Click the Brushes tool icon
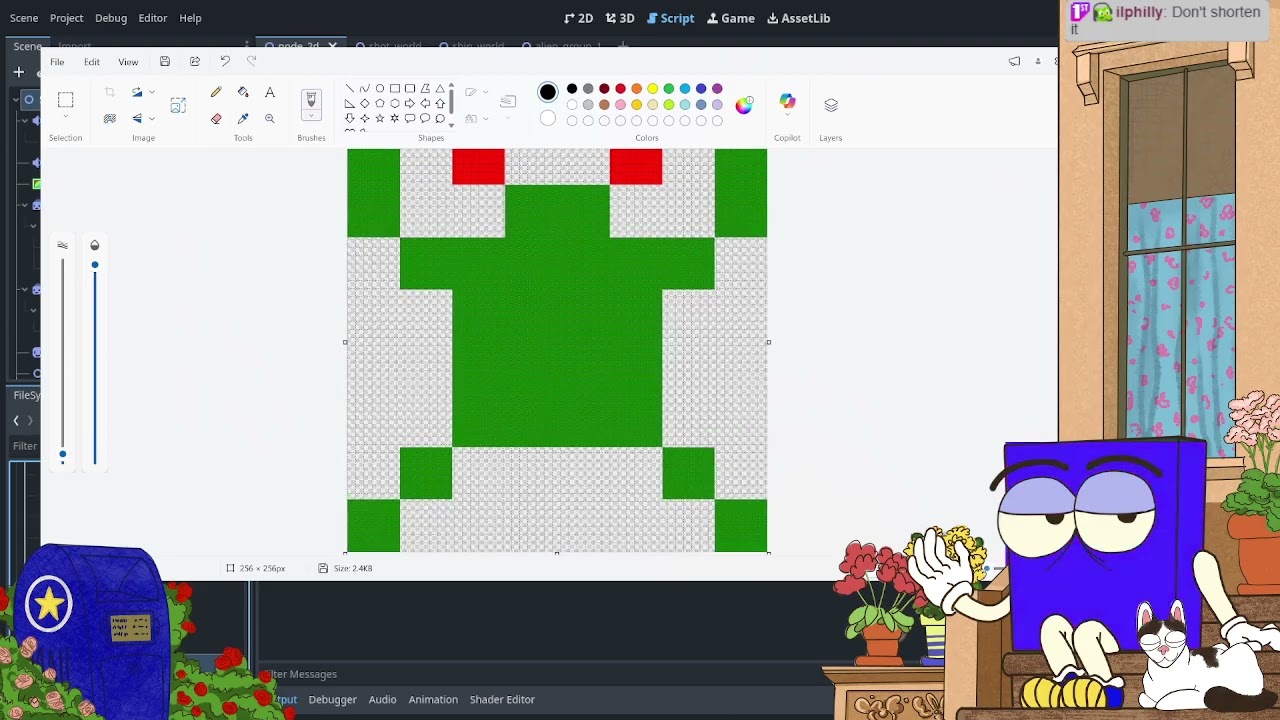1280x720 pixels. pos(311,99)
